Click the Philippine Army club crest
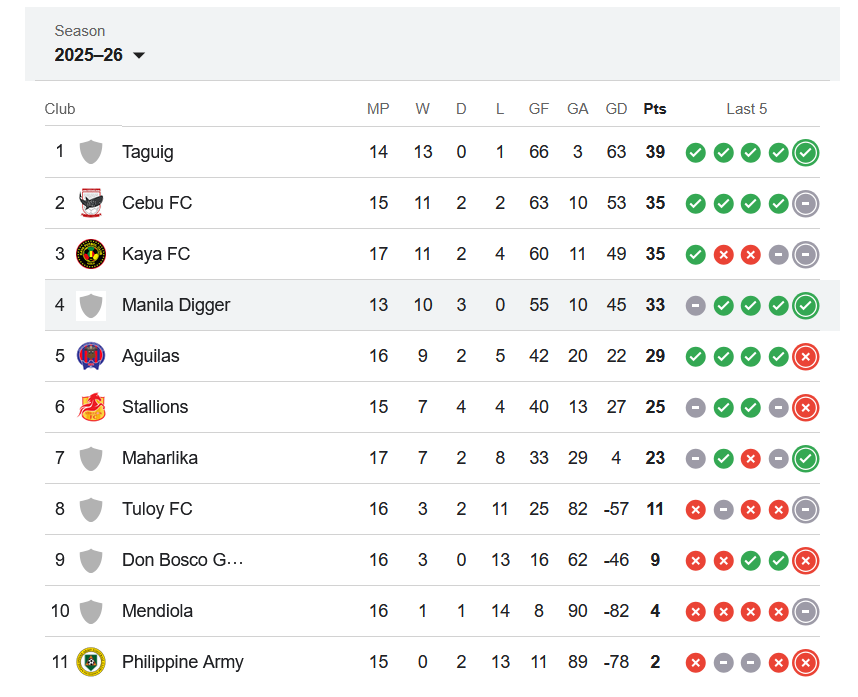 click(91, 662)
